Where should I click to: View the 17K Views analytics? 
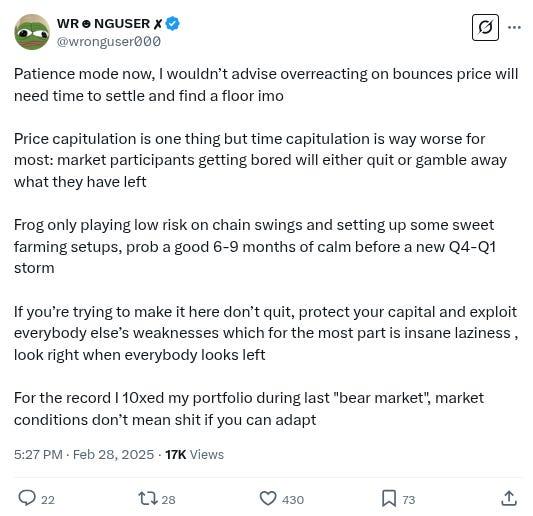click(x=194, y=454)
